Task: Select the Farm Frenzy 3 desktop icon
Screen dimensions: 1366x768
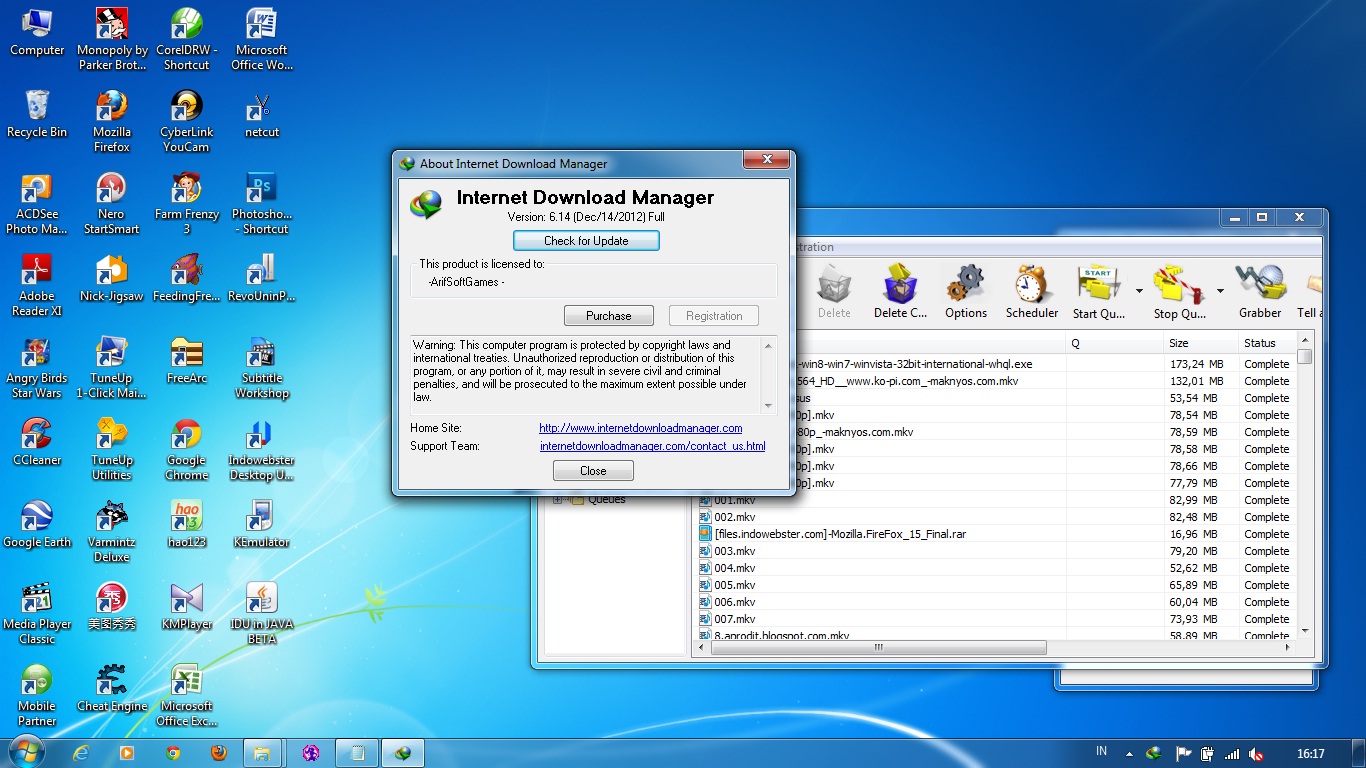Action: pyautogui.click(x=187, y=203)
